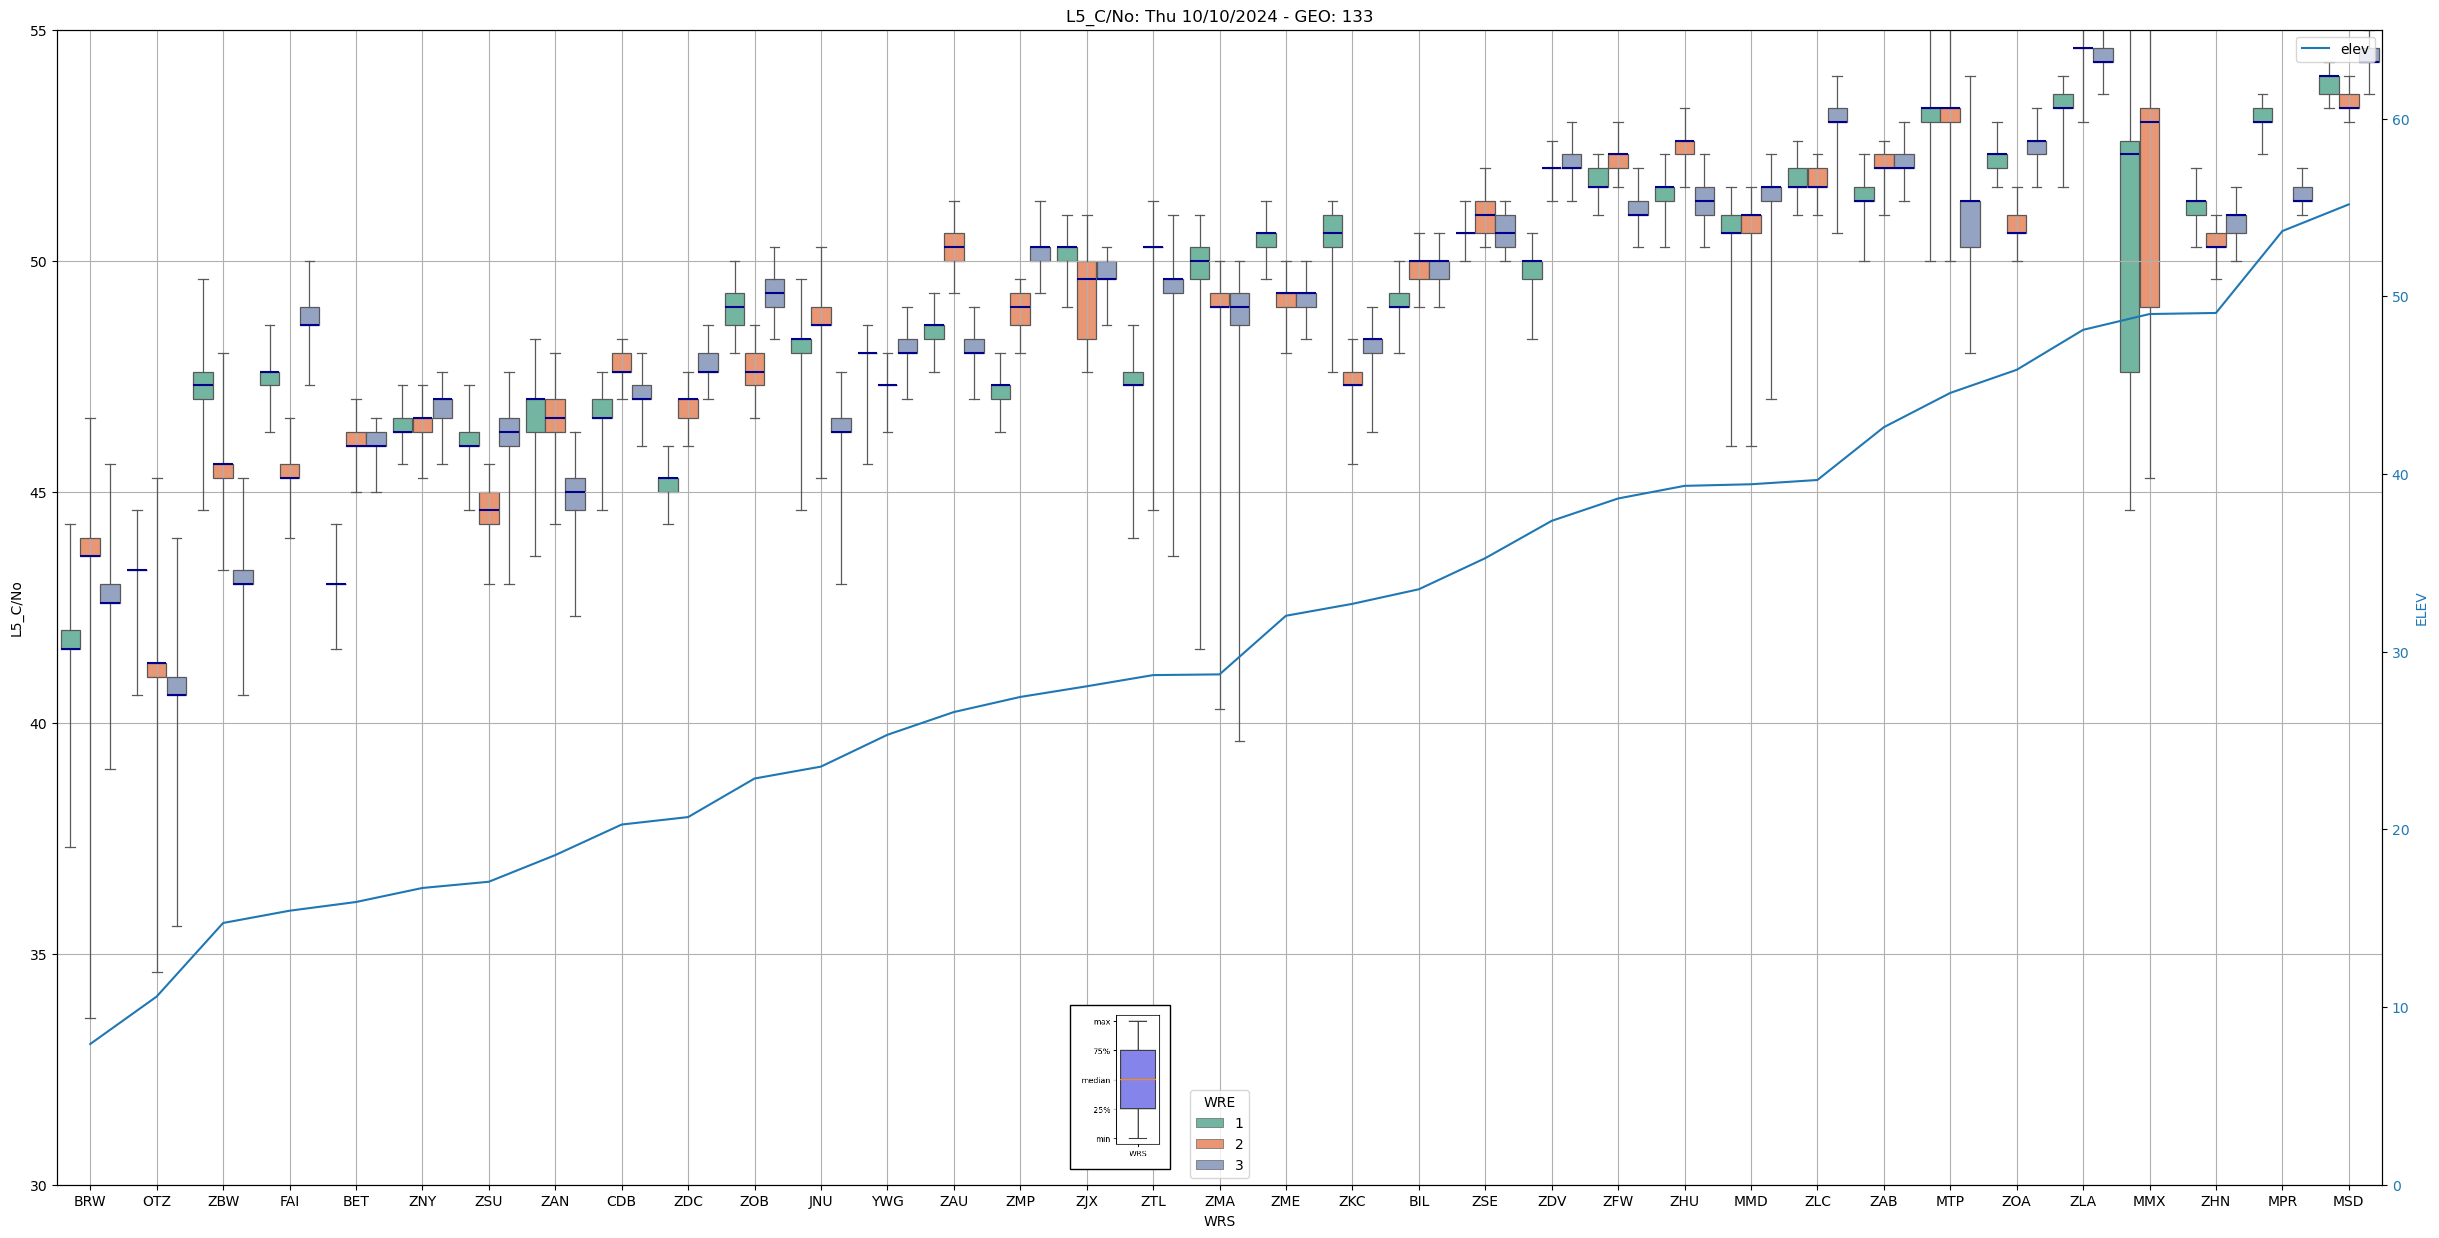
Task: Click the FAI station tick label
Action: click(290, 1201)
